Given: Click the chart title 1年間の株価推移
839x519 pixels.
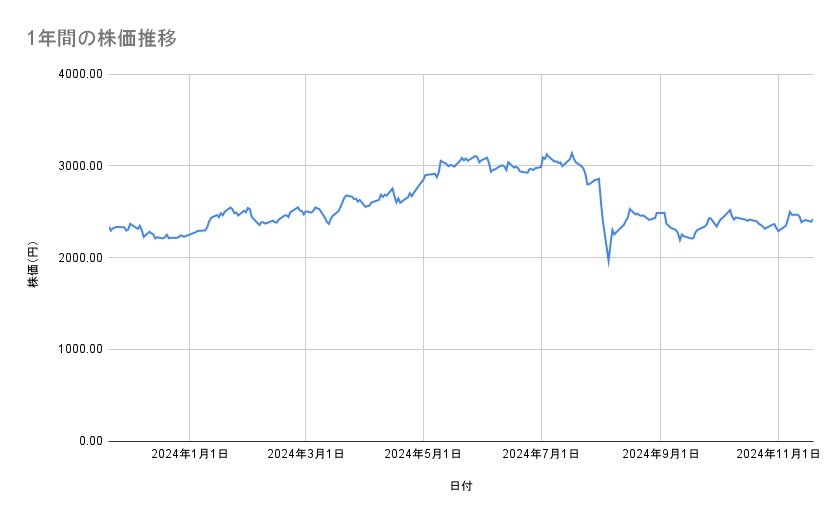Looking at the screenshot, I should (x=103, y=39).
